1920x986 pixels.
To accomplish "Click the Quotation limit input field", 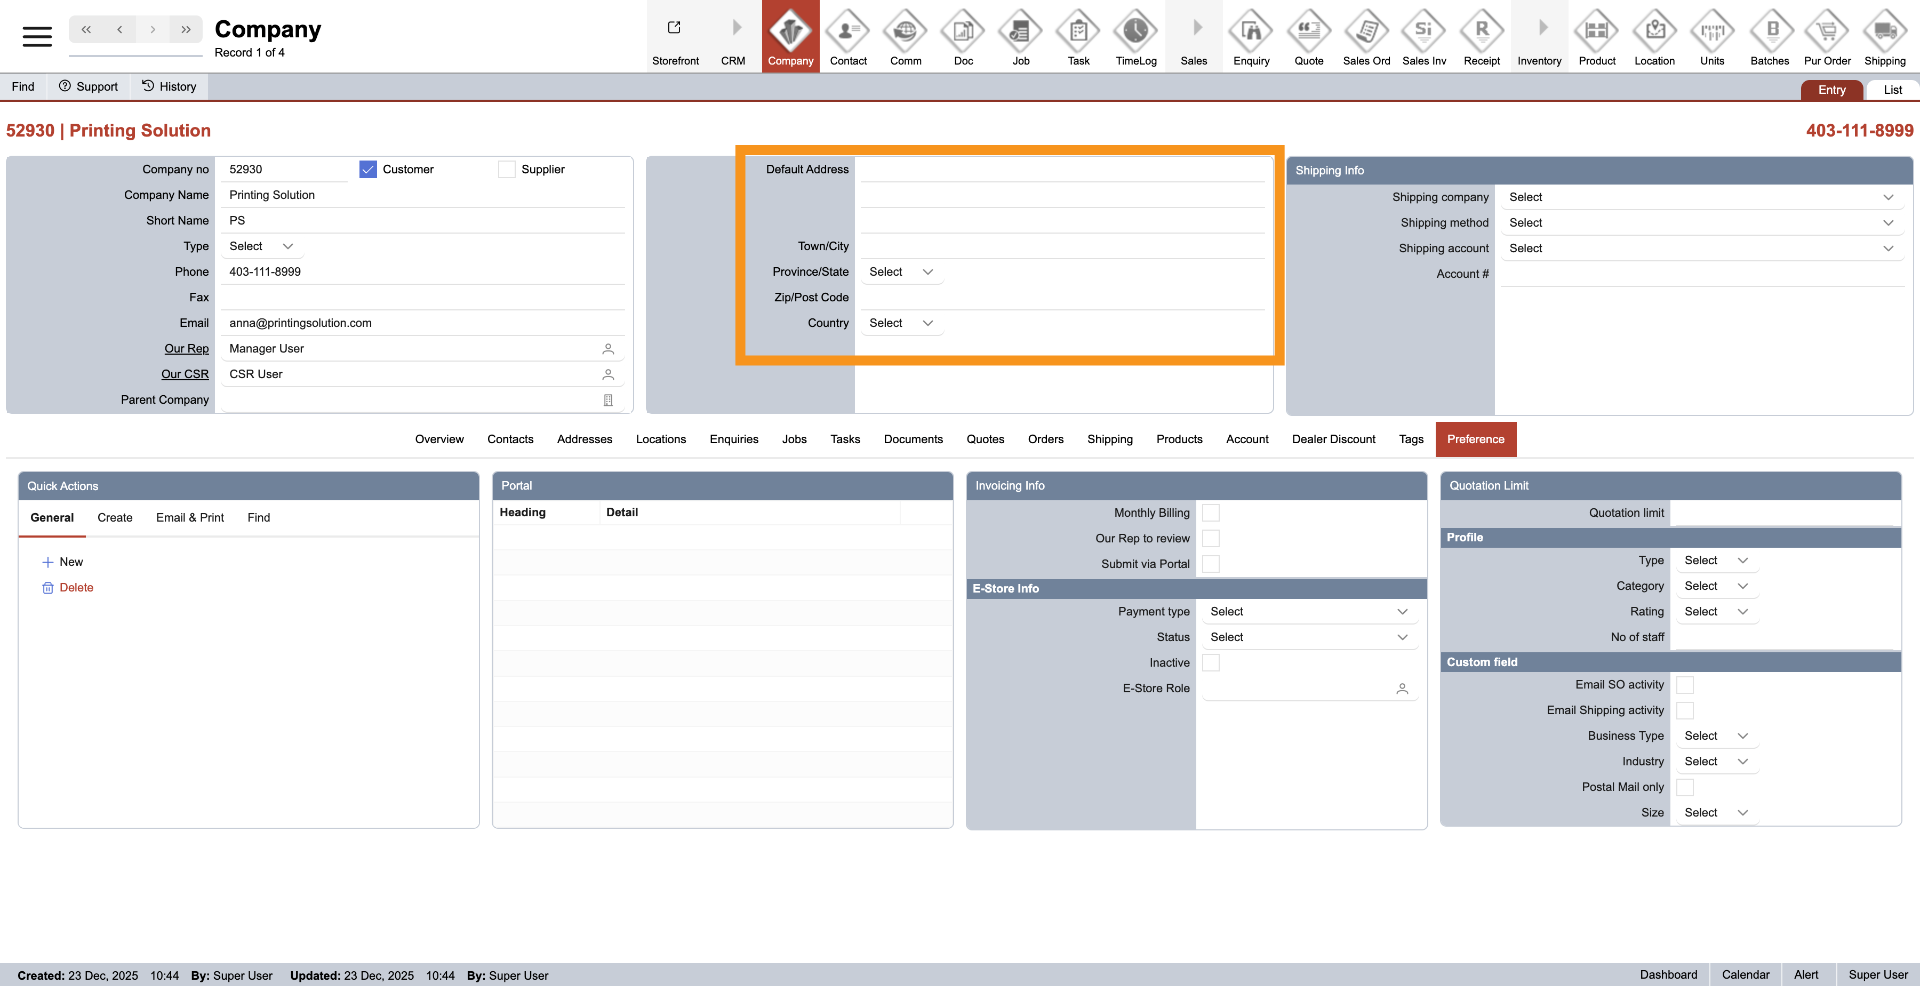I will (1784, 513).
